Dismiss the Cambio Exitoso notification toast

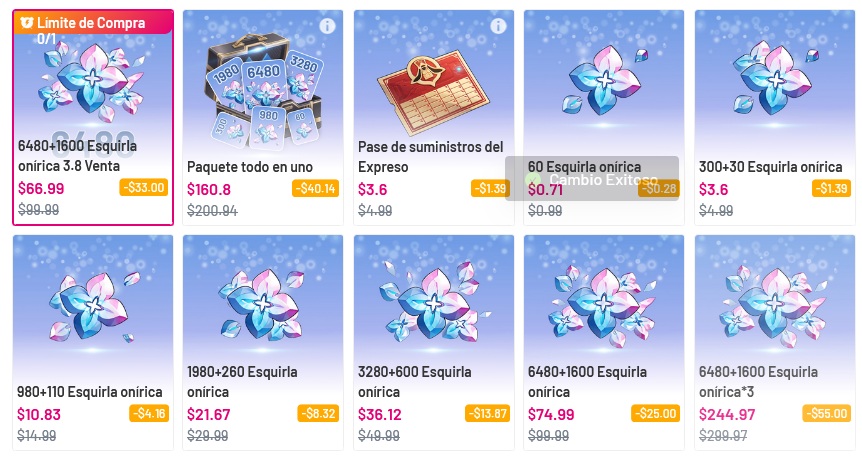point(592,179)
